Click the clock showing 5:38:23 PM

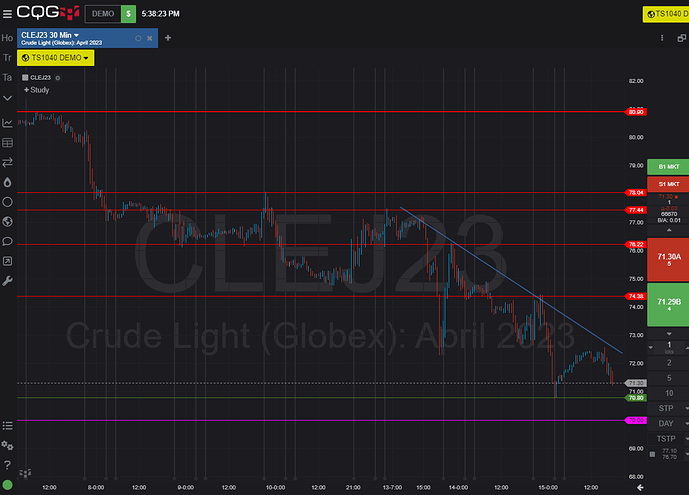pos(160,14)
